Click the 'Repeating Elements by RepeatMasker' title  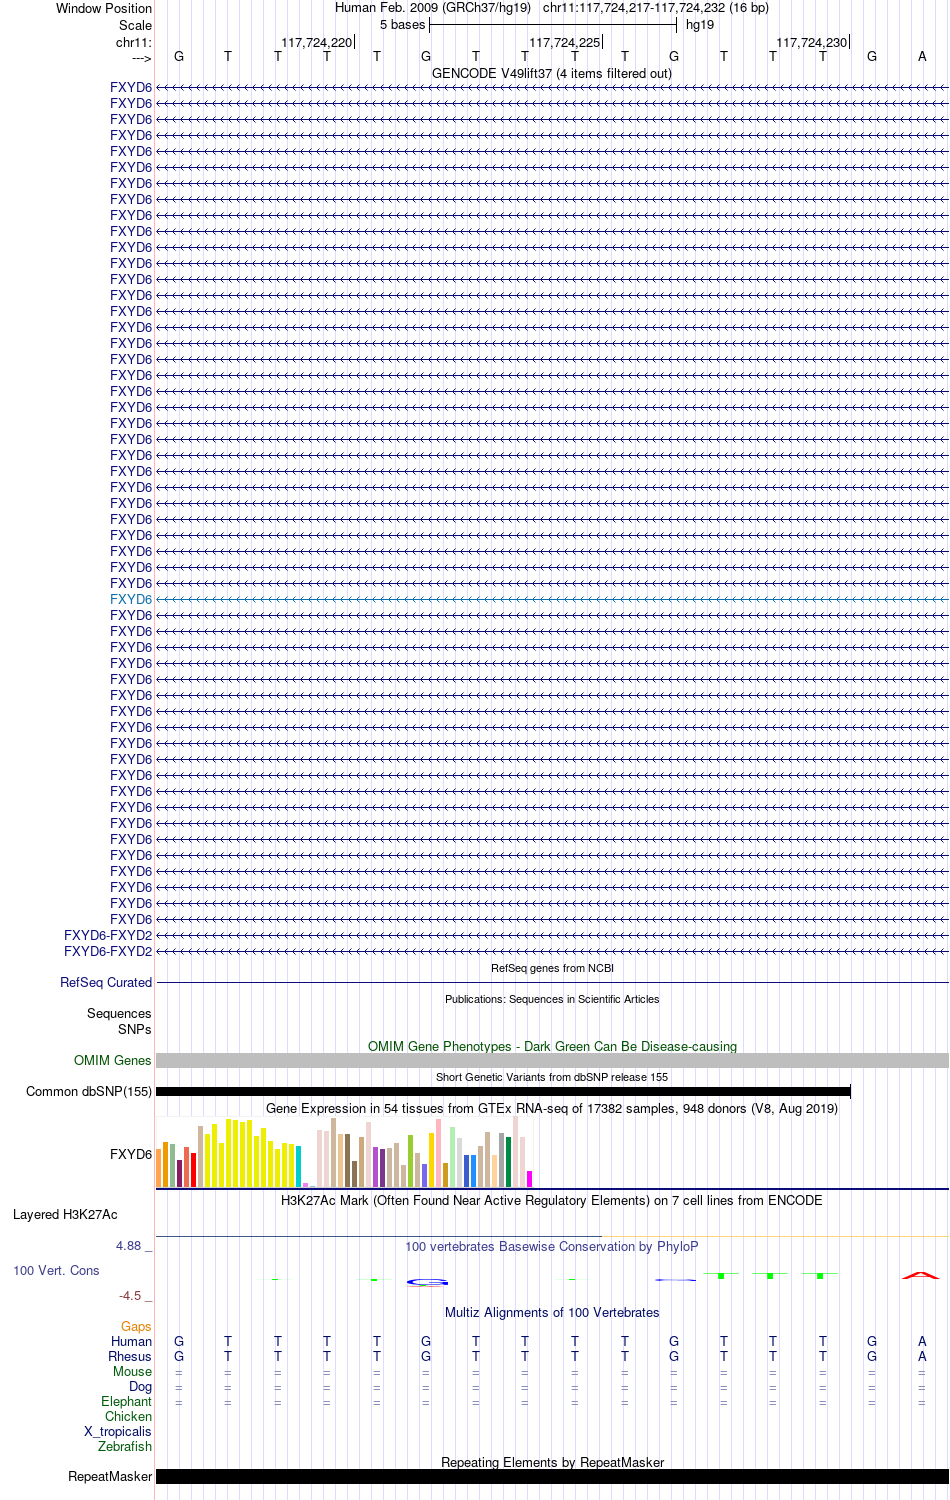point(552,1462)
